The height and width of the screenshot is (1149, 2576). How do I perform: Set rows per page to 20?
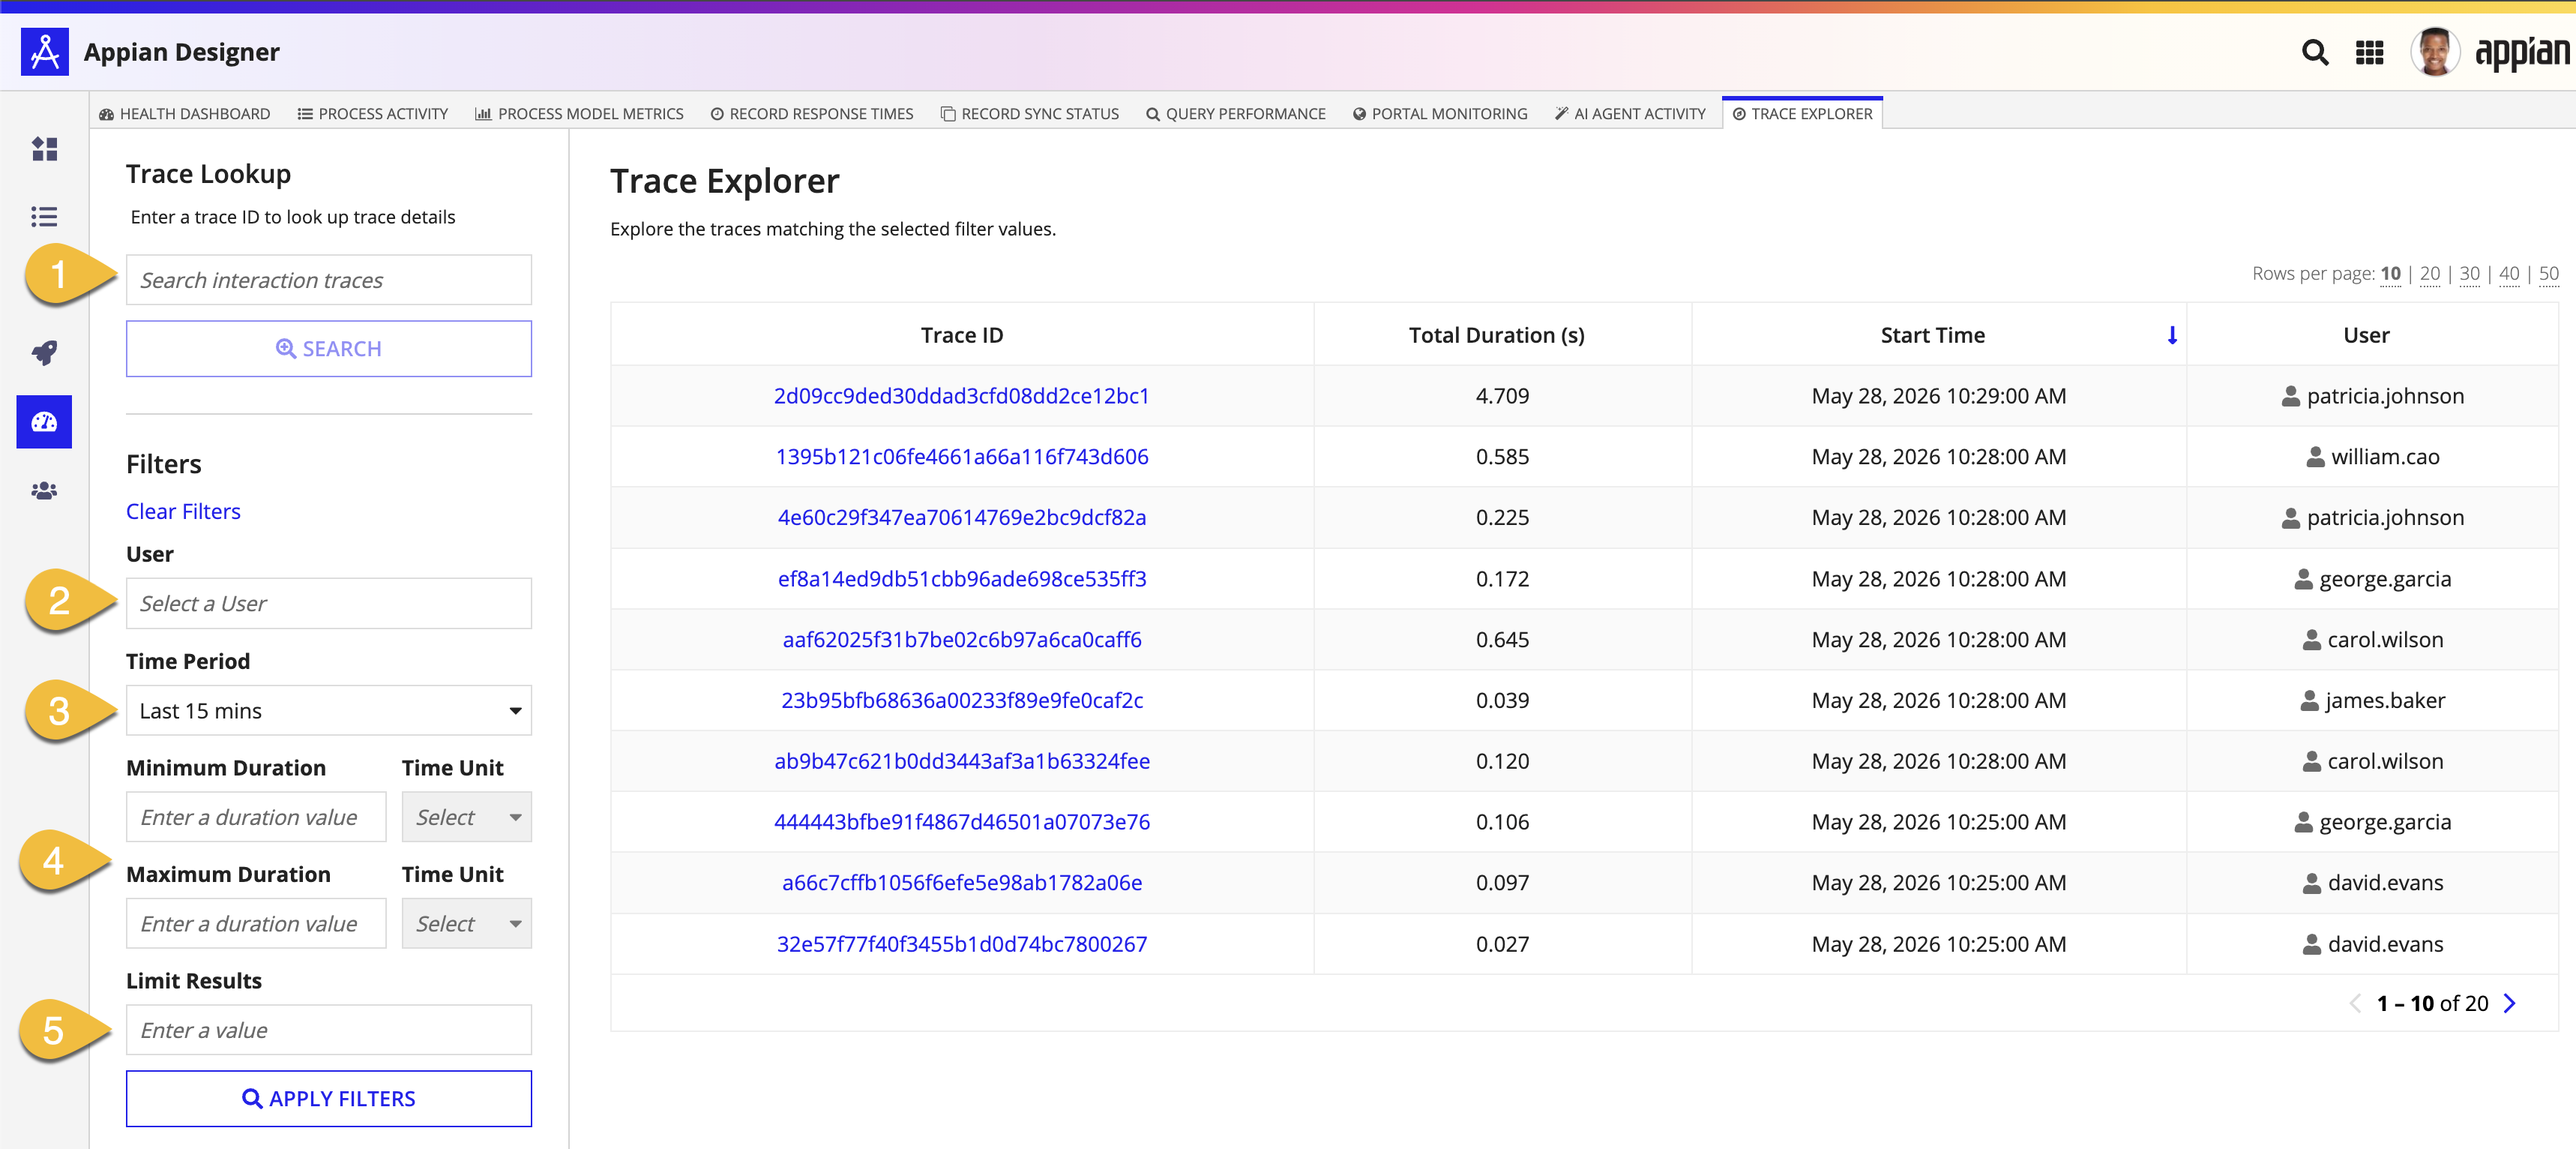(2430, 274)
